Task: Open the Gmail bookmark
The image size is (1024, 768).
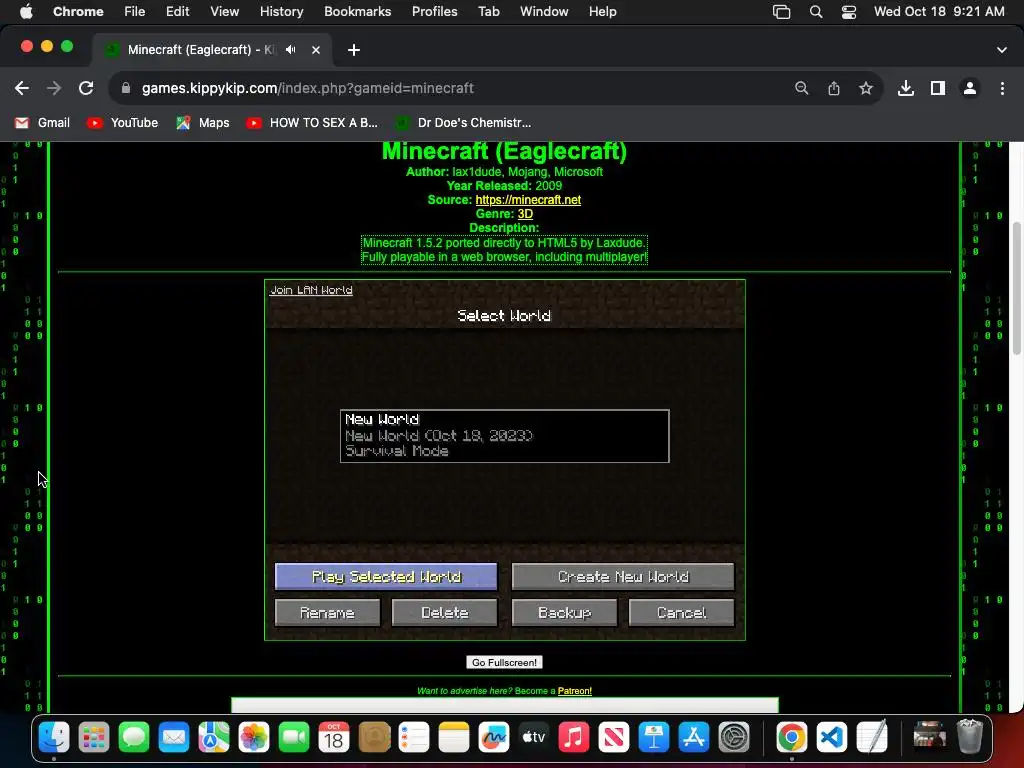Action: click(42, 123)
